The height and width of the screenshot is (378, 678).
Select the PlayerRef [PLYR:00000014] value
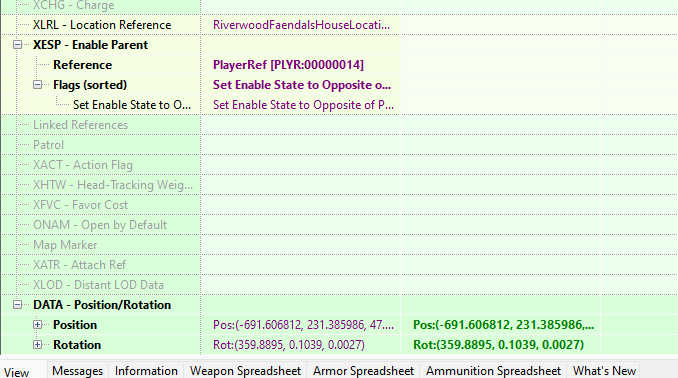[288, 65]
